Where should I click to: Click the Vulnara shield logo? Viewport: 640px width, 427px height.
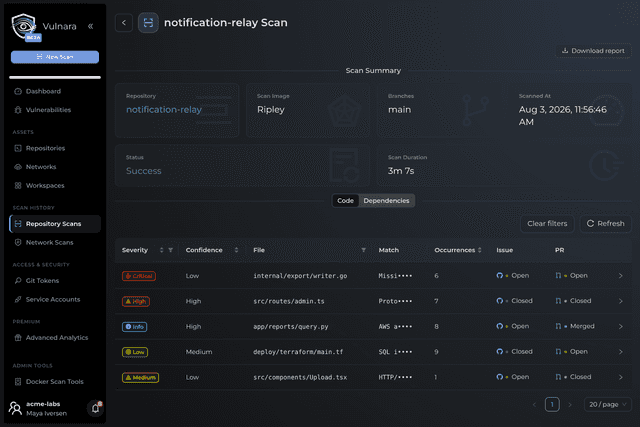[24, 26]
